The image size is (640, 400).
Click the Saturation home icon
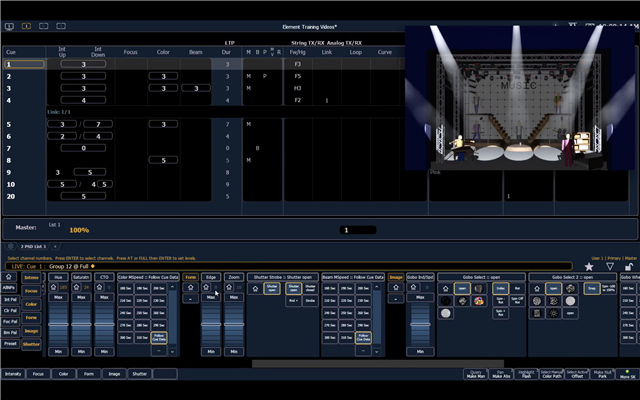pyautogui.click(x=76, y=287)
